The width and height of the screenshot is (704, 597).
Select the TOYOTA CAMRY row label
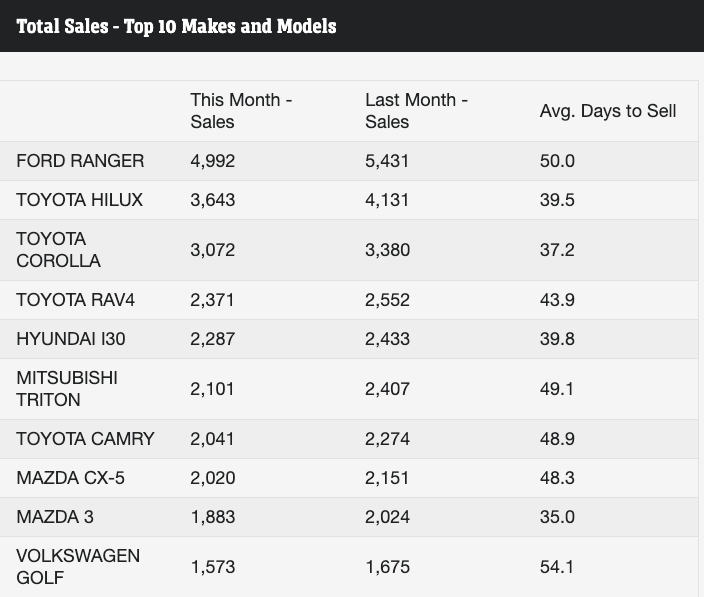[x=85, y=439]
